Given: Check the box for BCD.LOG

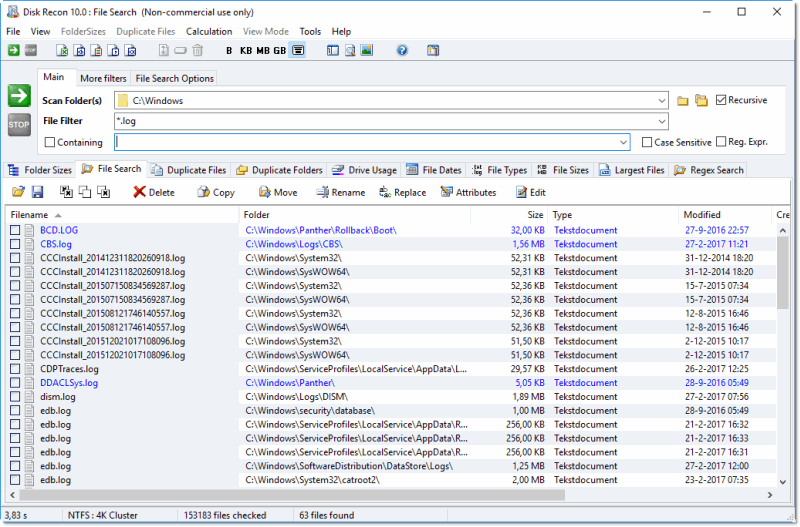Looking at the screenshot, I should click(15, 230).
